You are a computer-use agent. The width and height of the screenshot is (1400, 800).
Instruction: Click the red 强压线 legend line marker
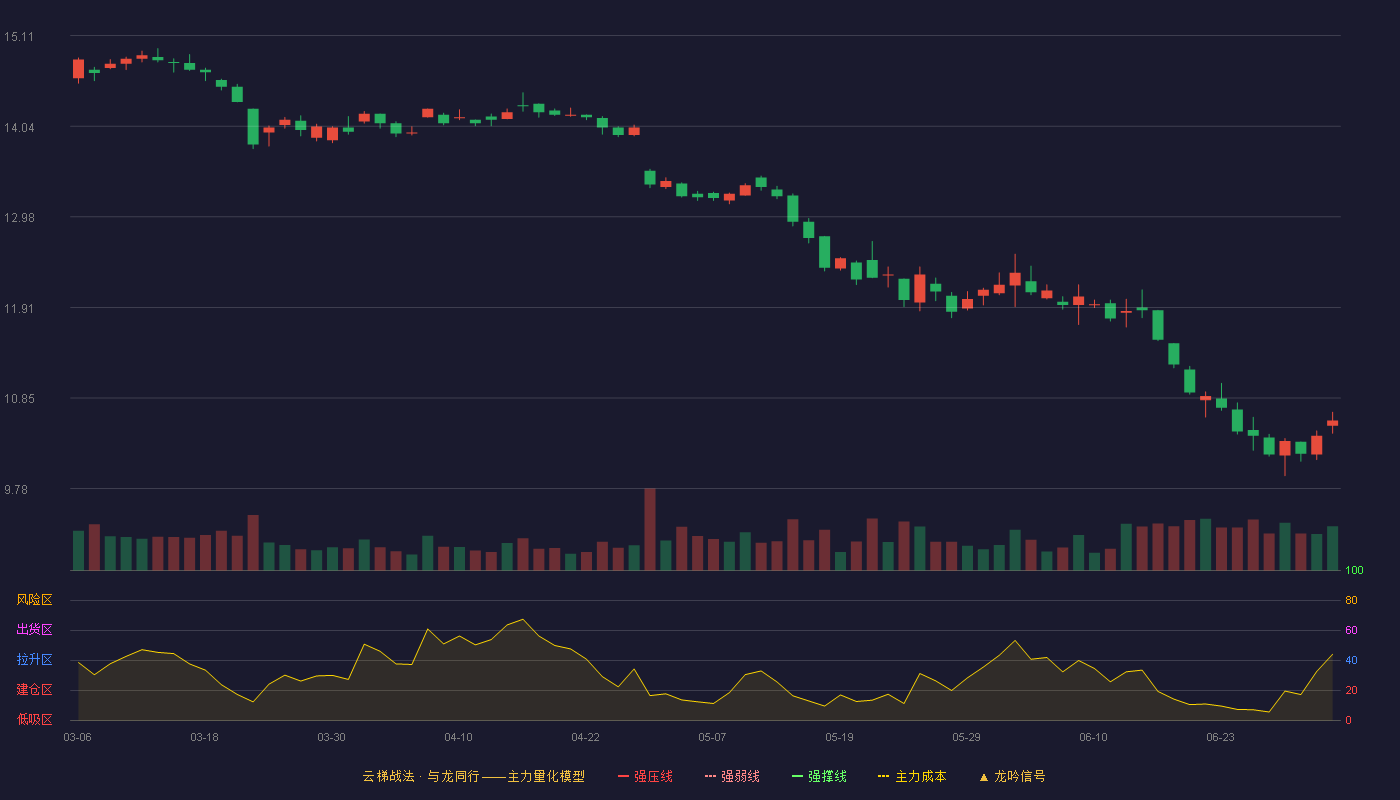624,776
